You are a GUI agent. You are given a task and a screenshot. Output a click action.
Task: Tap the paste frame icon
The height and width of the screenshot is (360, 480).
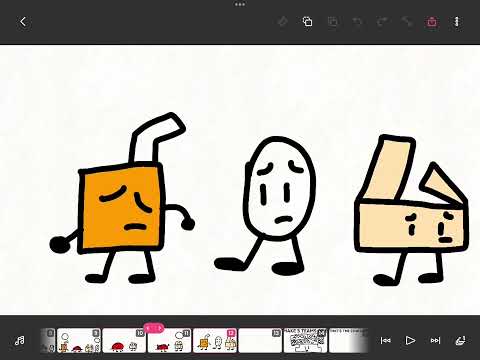coord(332,22)
